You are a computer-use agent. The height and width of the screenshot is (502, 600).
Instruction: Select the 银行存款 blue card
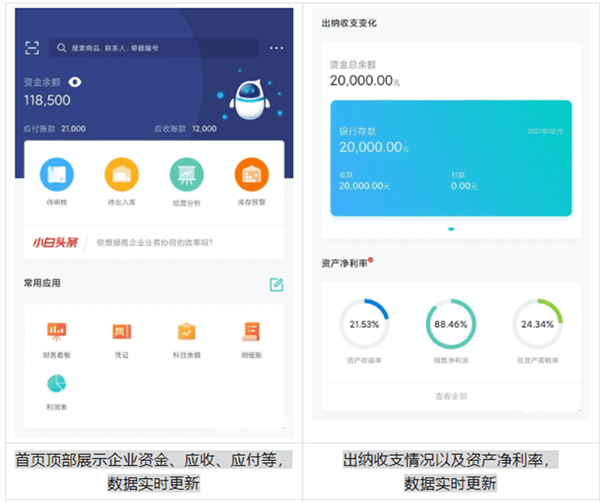450,157
